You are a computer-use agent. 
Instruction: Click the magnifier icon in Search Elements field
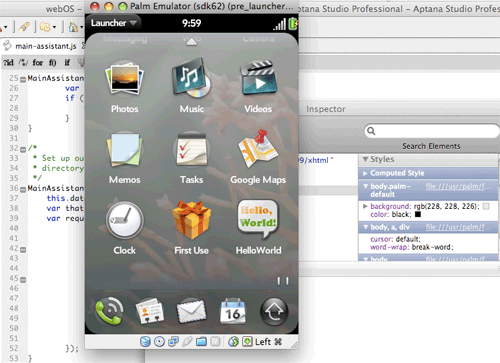pos(371,131)
